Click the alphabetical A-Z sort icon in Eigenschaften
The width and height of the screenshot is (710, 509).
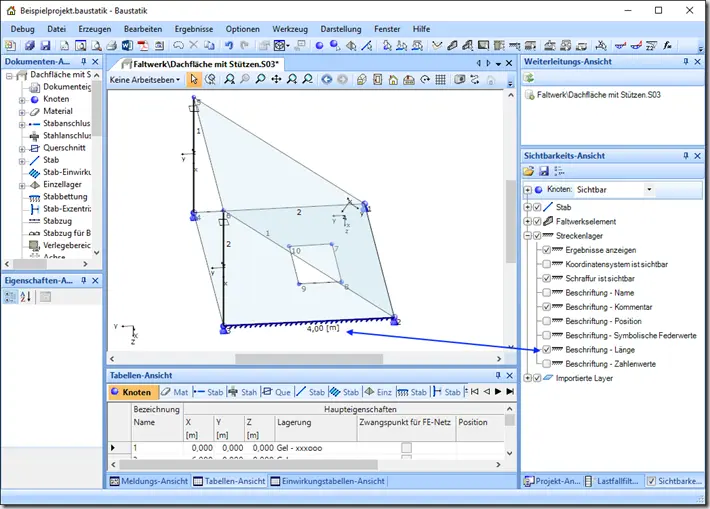pos(25,297)
